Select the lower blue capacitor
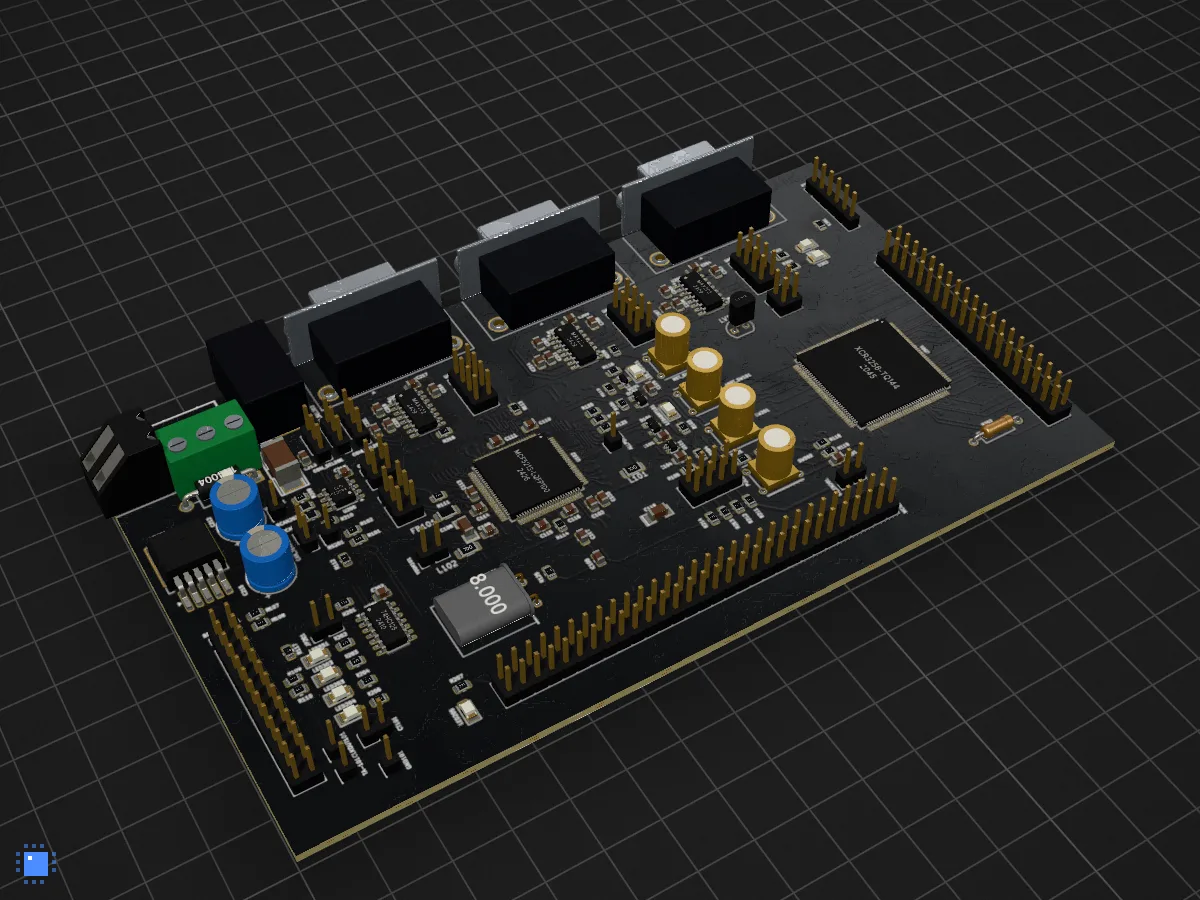The width and height of the screenshot is (1200, 900). pyautogui.click(x=268, y=559)
